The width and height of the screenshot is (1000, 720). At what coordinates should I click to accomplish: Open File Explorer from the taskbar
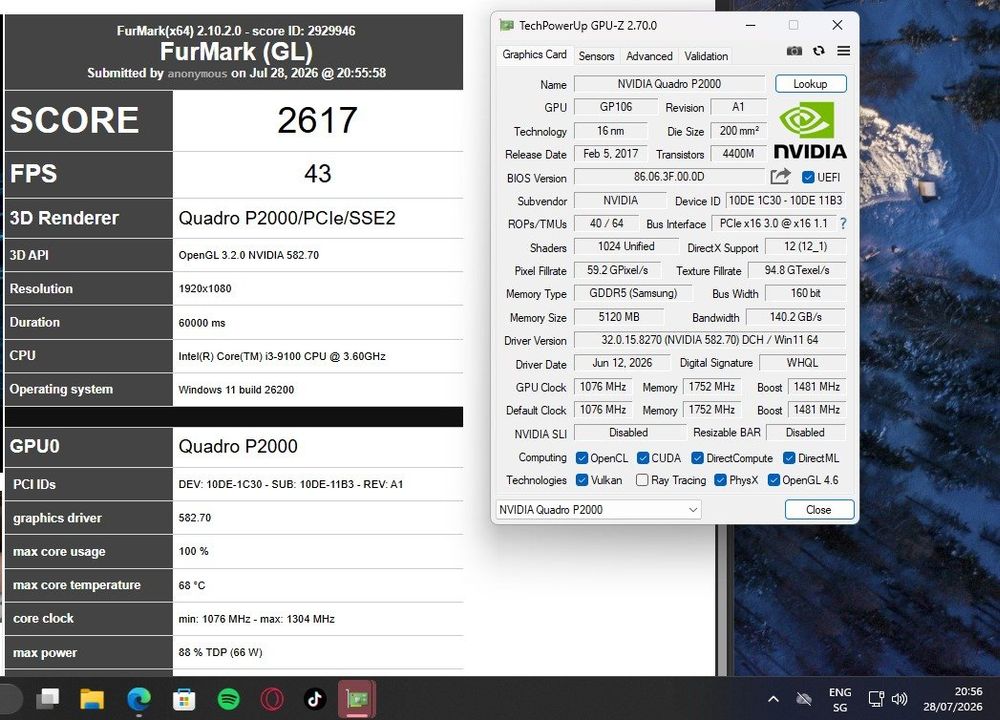click(92, 699)
